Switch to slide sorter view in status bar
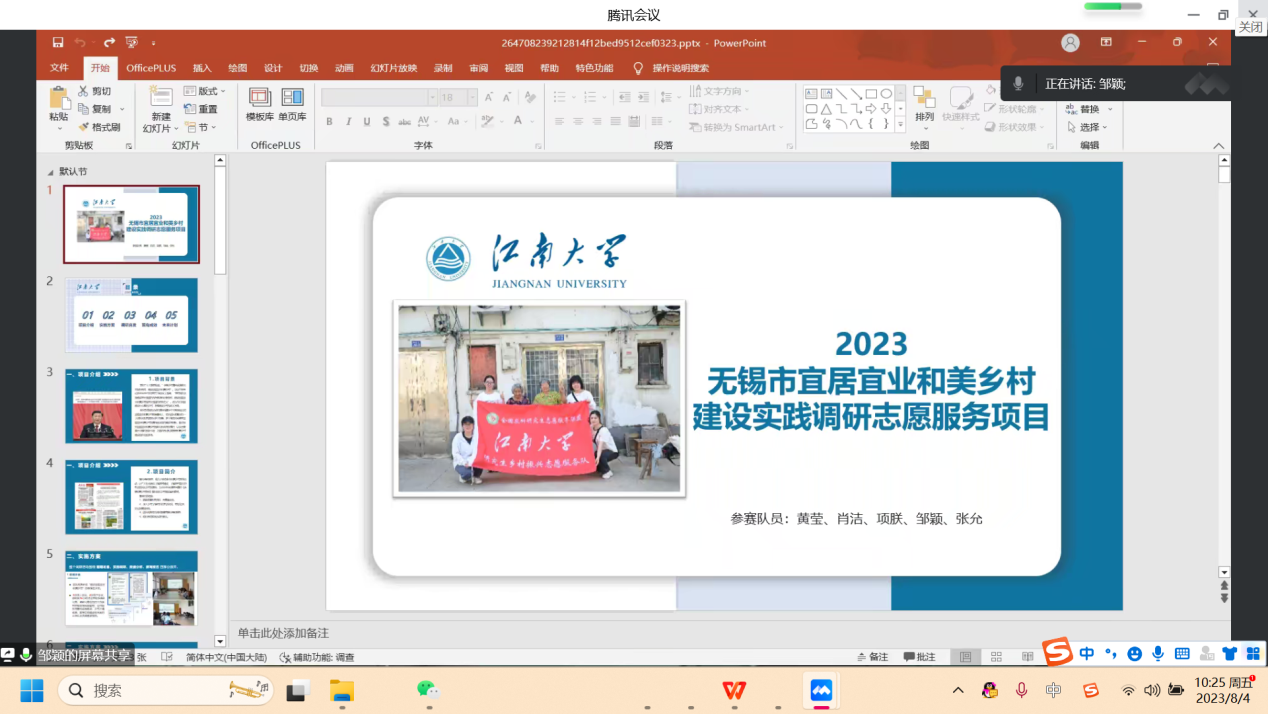Image resolution: width=1268 pixels, height=714 pixels. (x=996, y=657)
